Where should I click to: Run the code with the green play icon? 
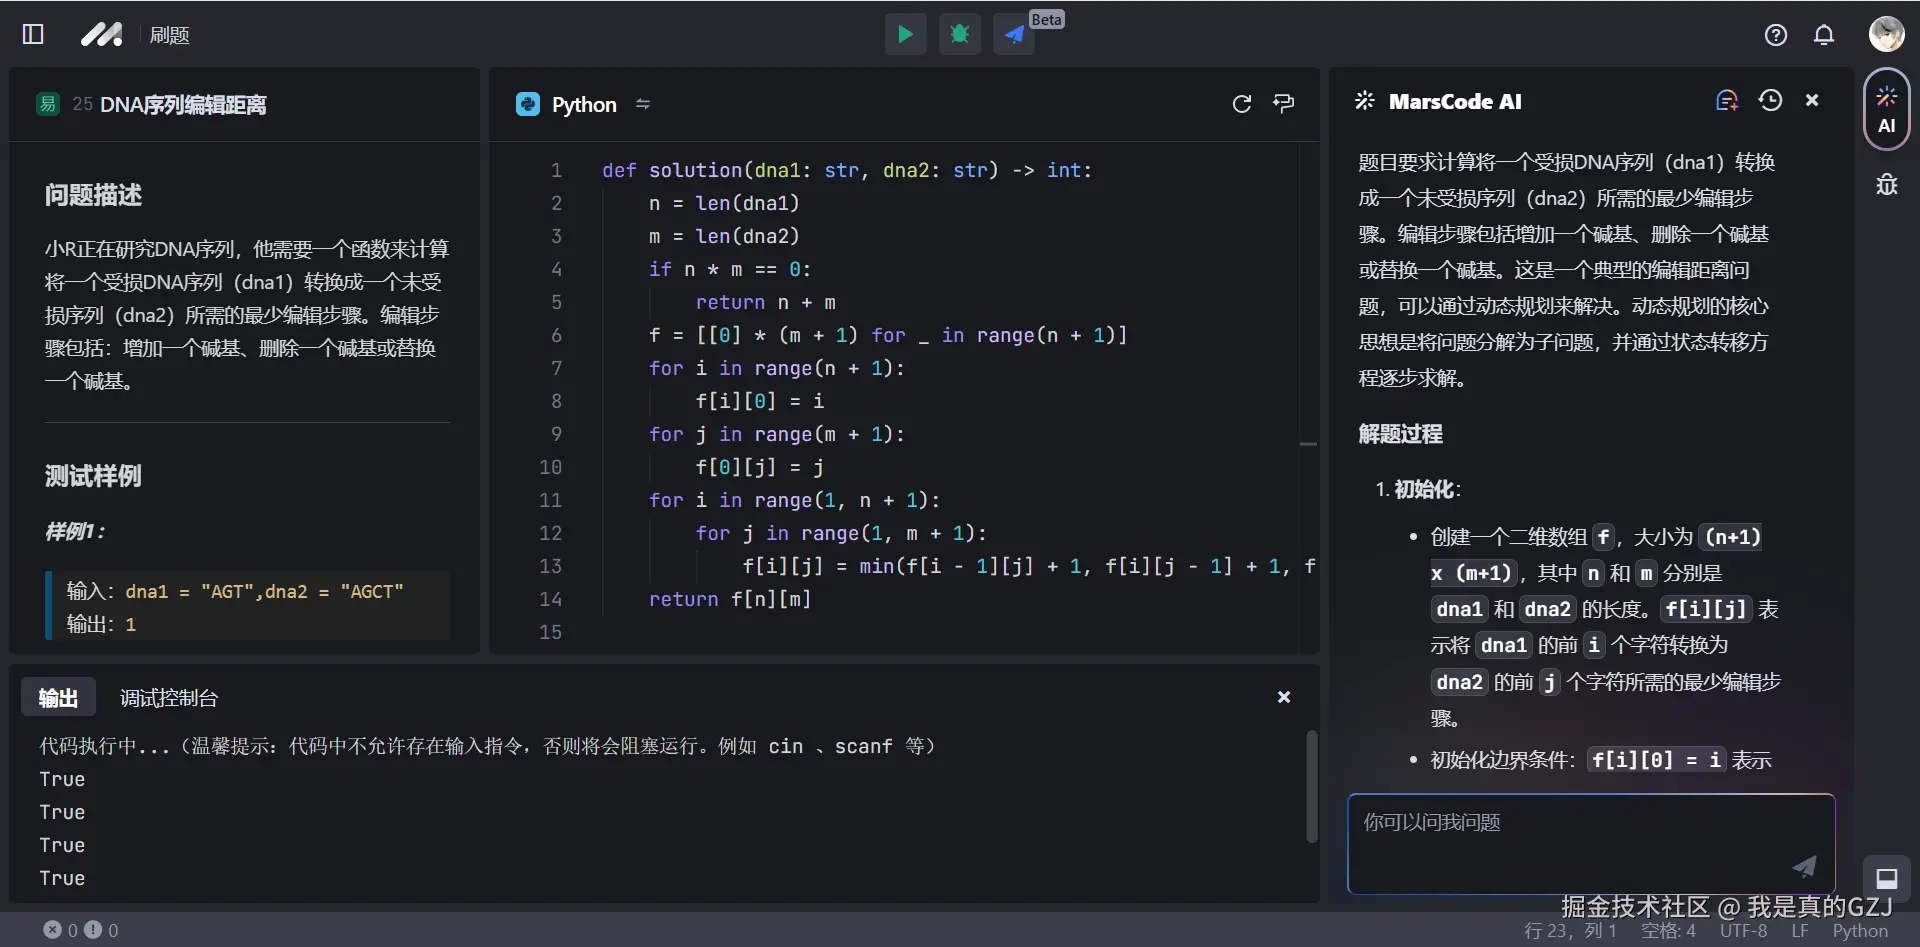point(904,34)
